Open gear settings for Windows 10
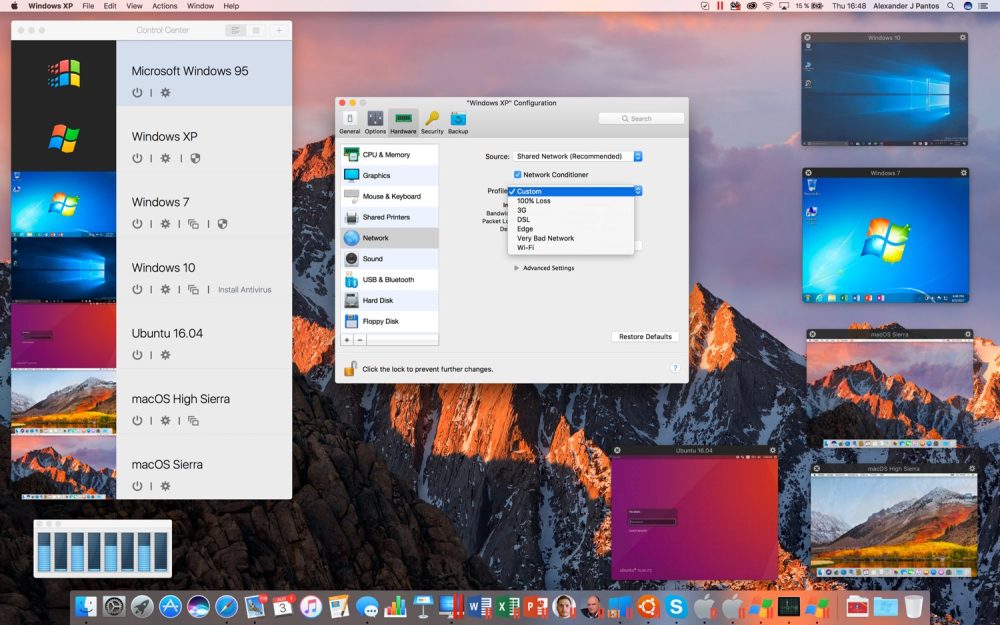 click(165, 290)
